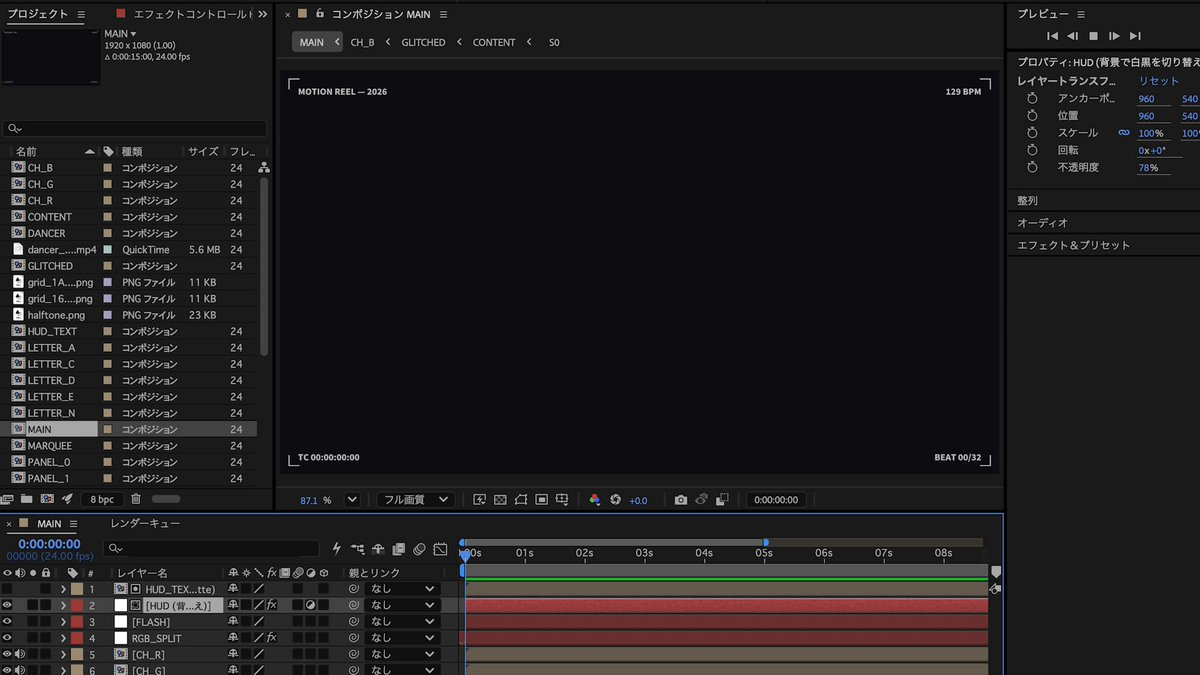
Task: Delete selected item with the trash icon
Action: [136, 498]
